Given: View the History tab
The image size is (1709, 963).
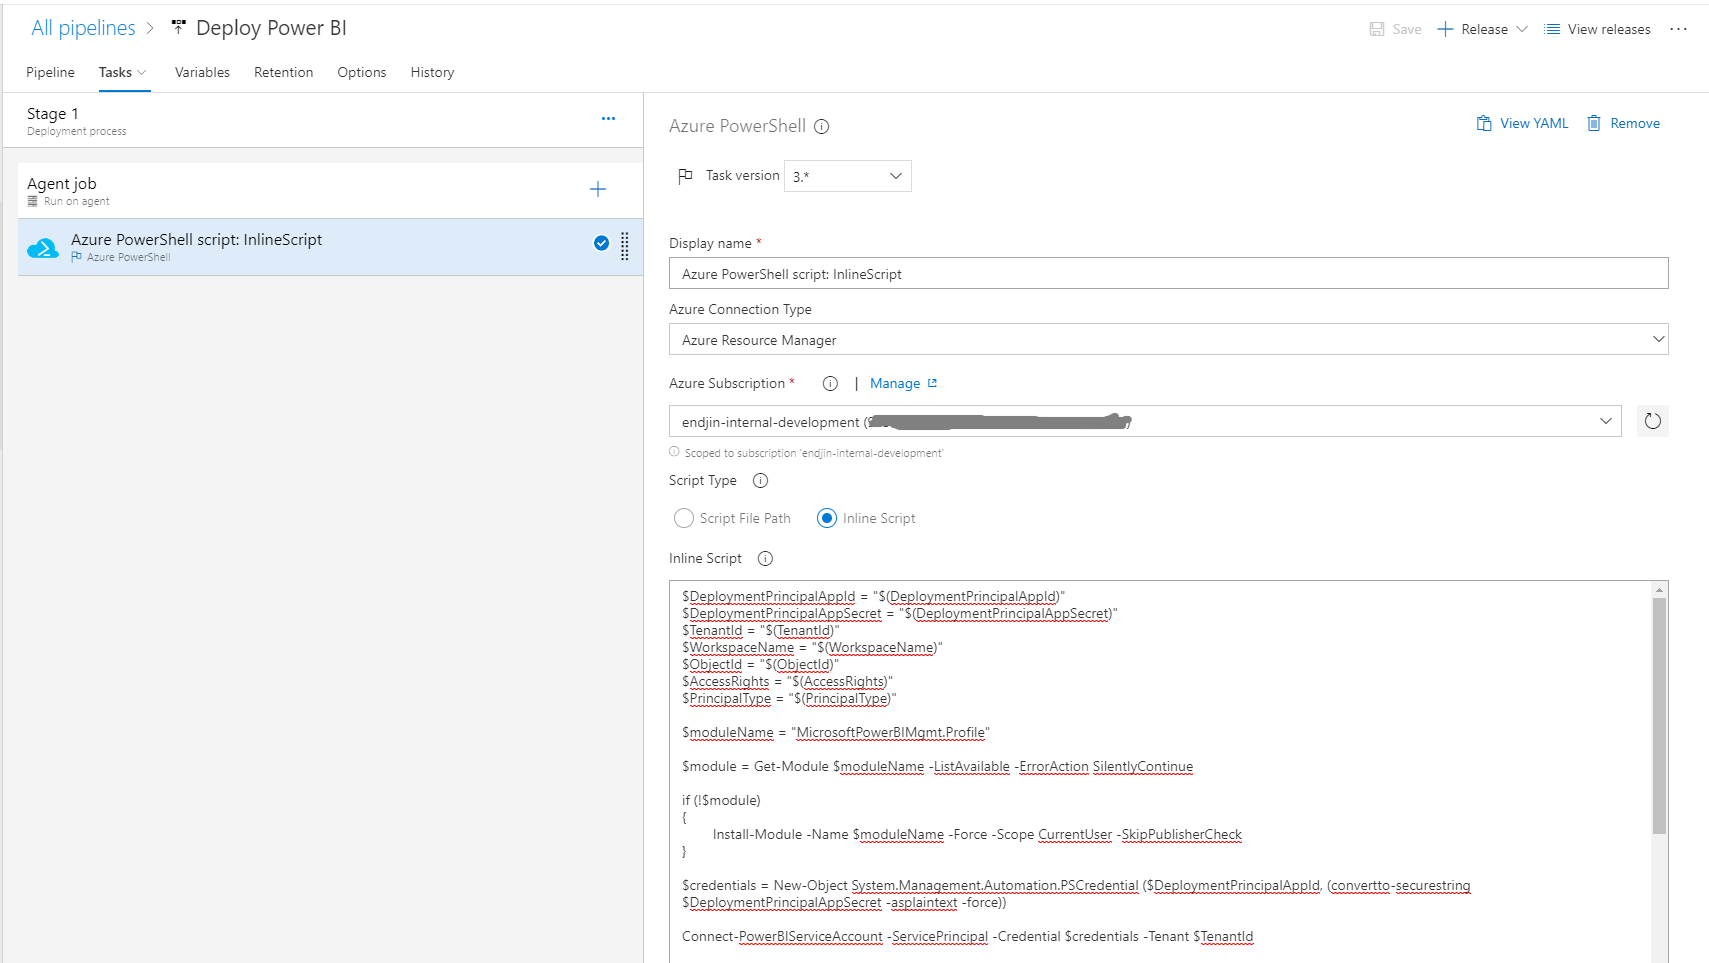Looking at the screenshot, I should (x=432, y=72).
